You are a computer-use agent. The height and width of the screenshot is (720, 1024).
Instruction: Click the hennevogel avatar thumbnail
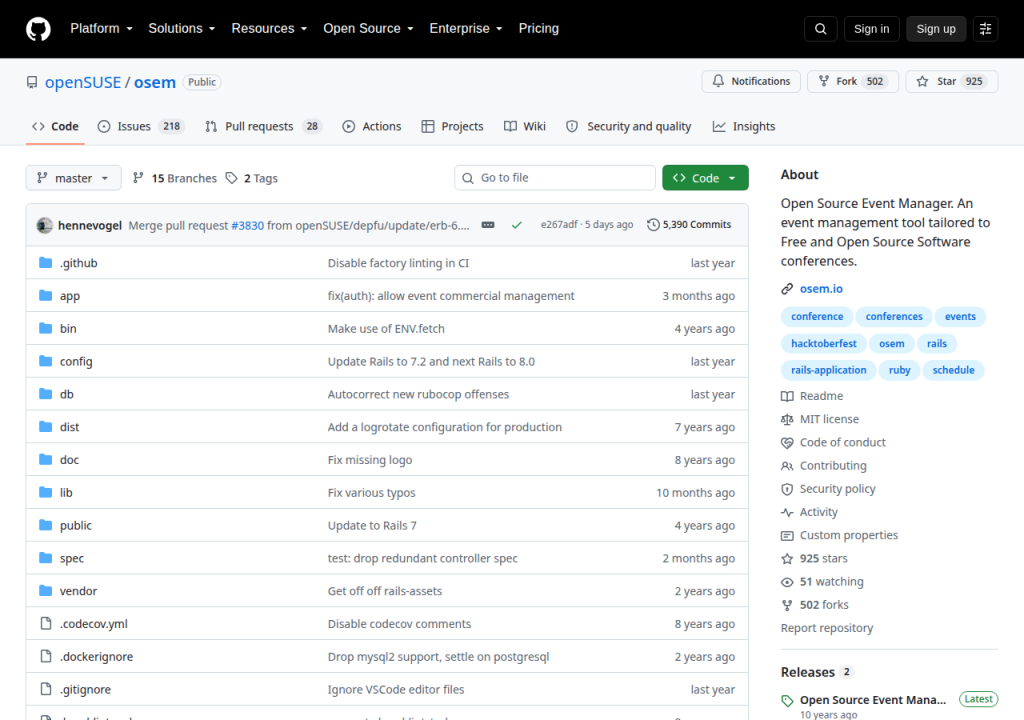44,225
